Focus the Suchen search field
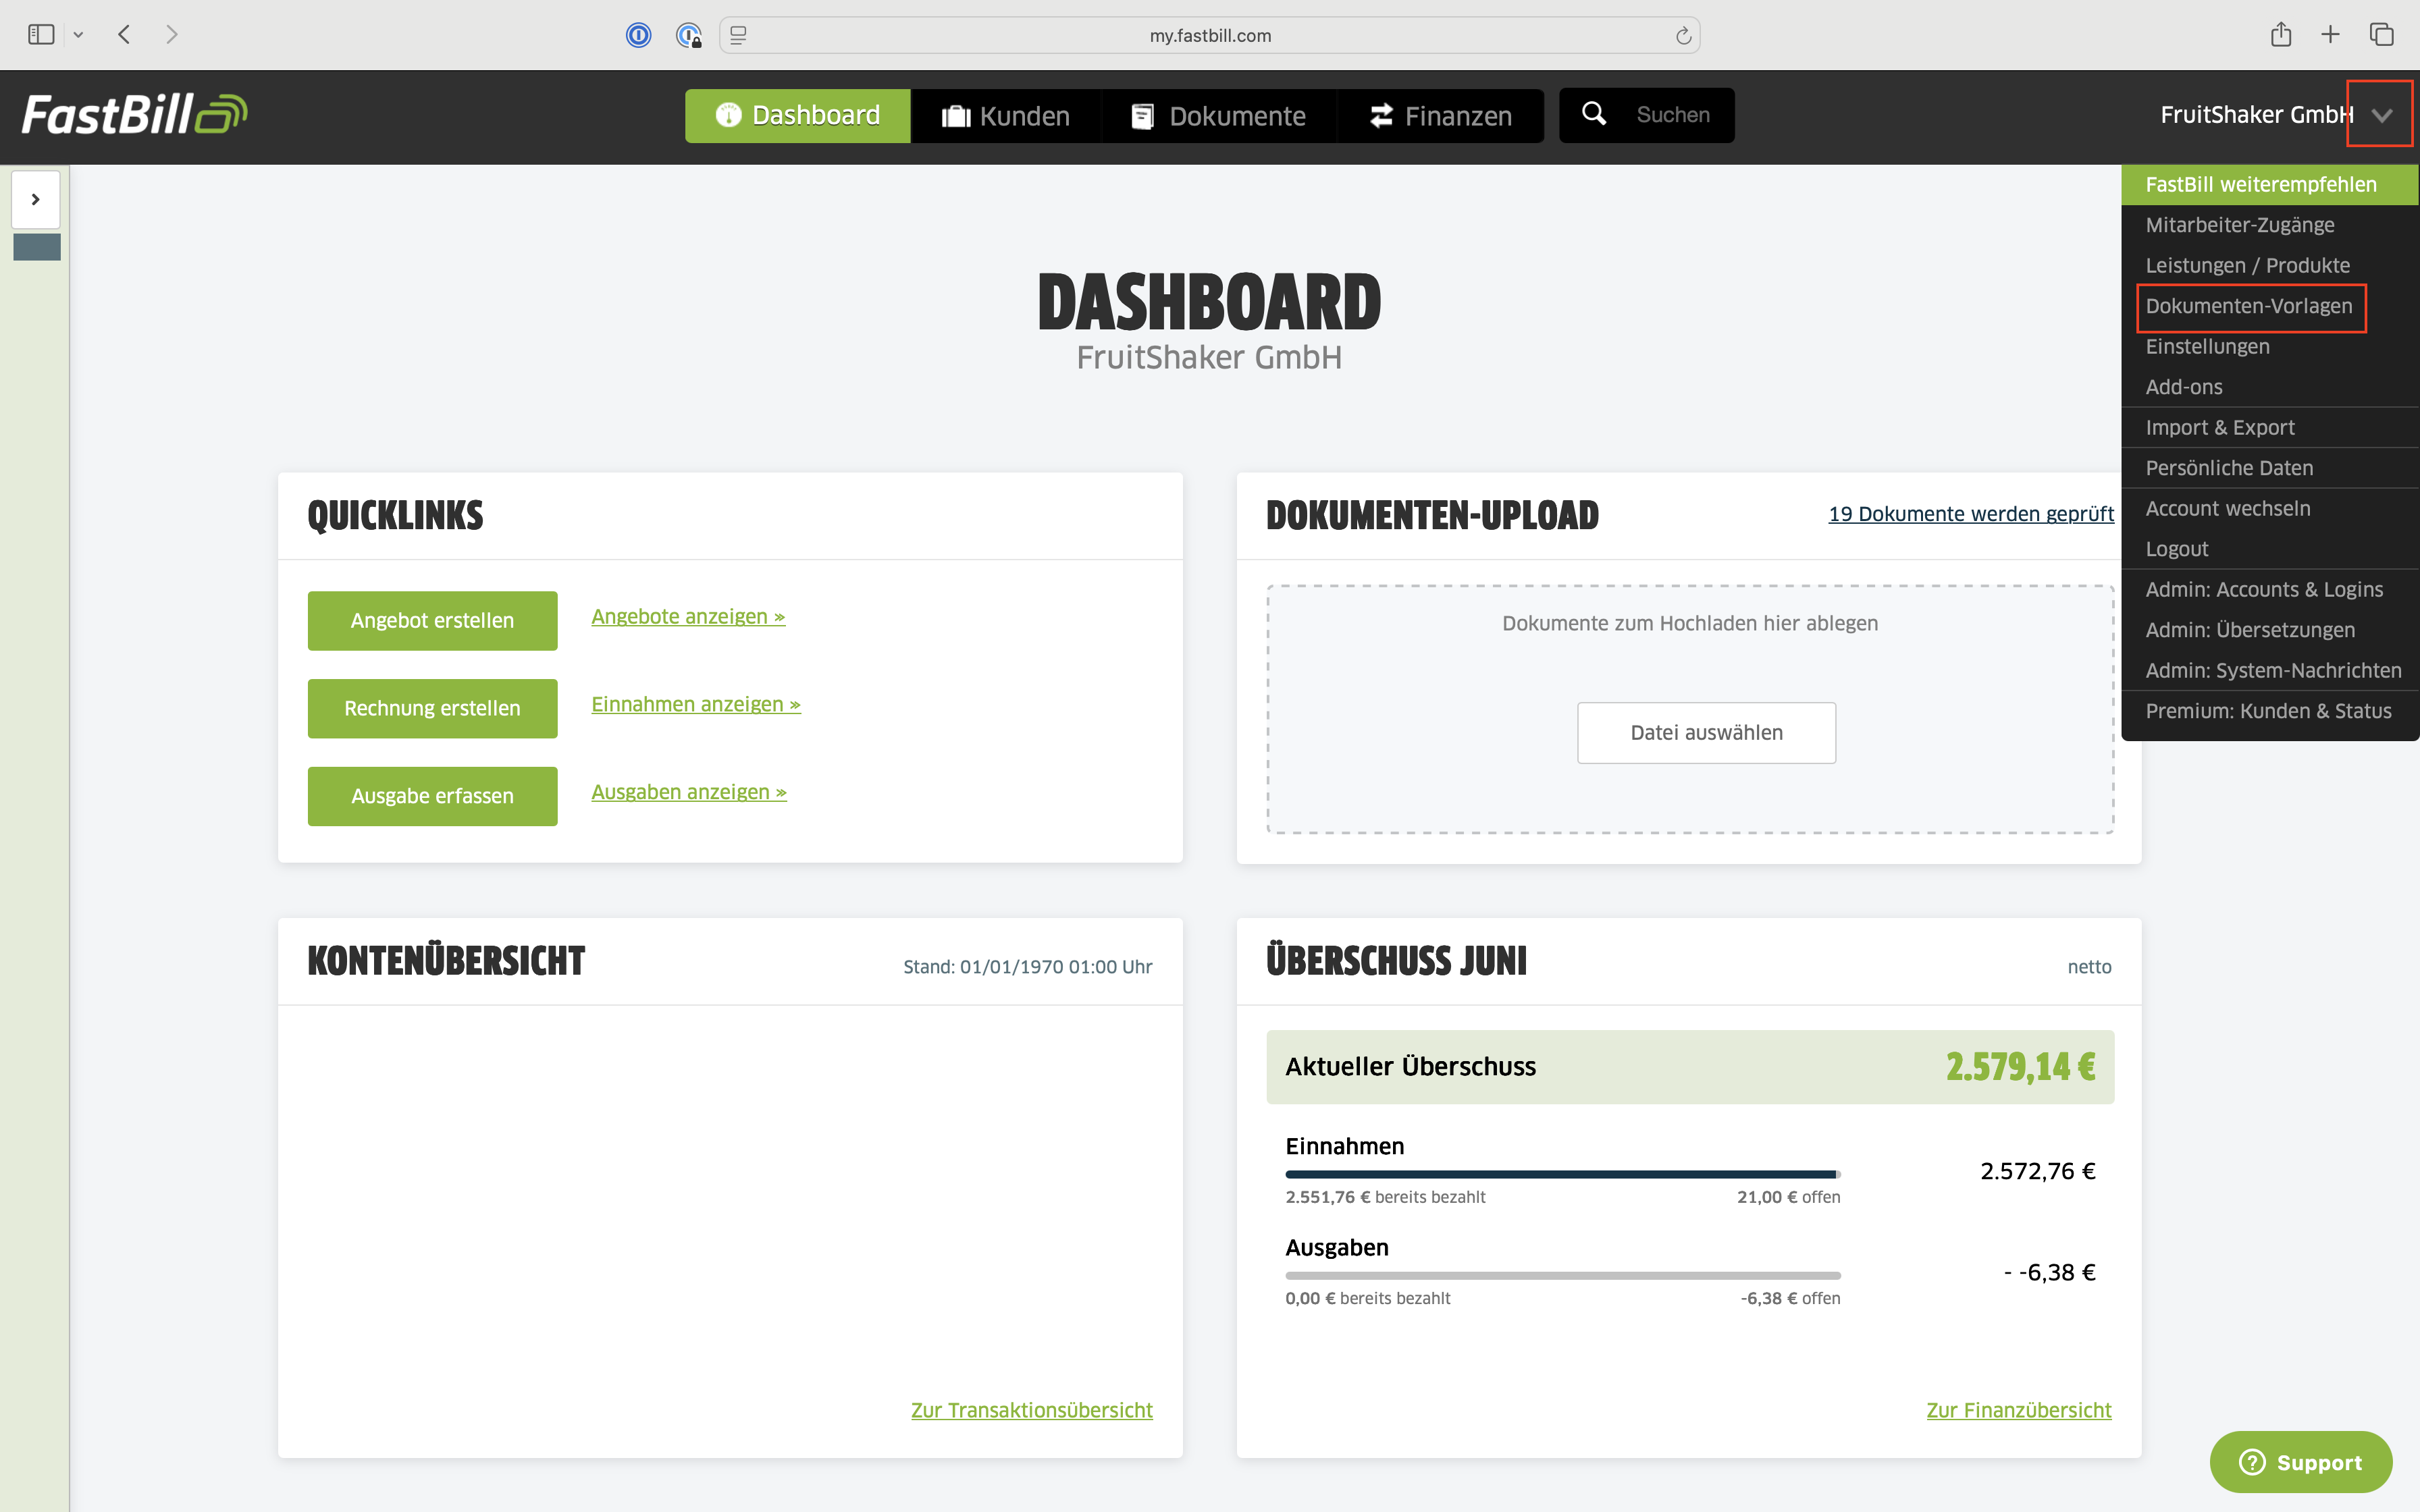This screenshot has width=2420, height=1512. [x=1672, y=115]
